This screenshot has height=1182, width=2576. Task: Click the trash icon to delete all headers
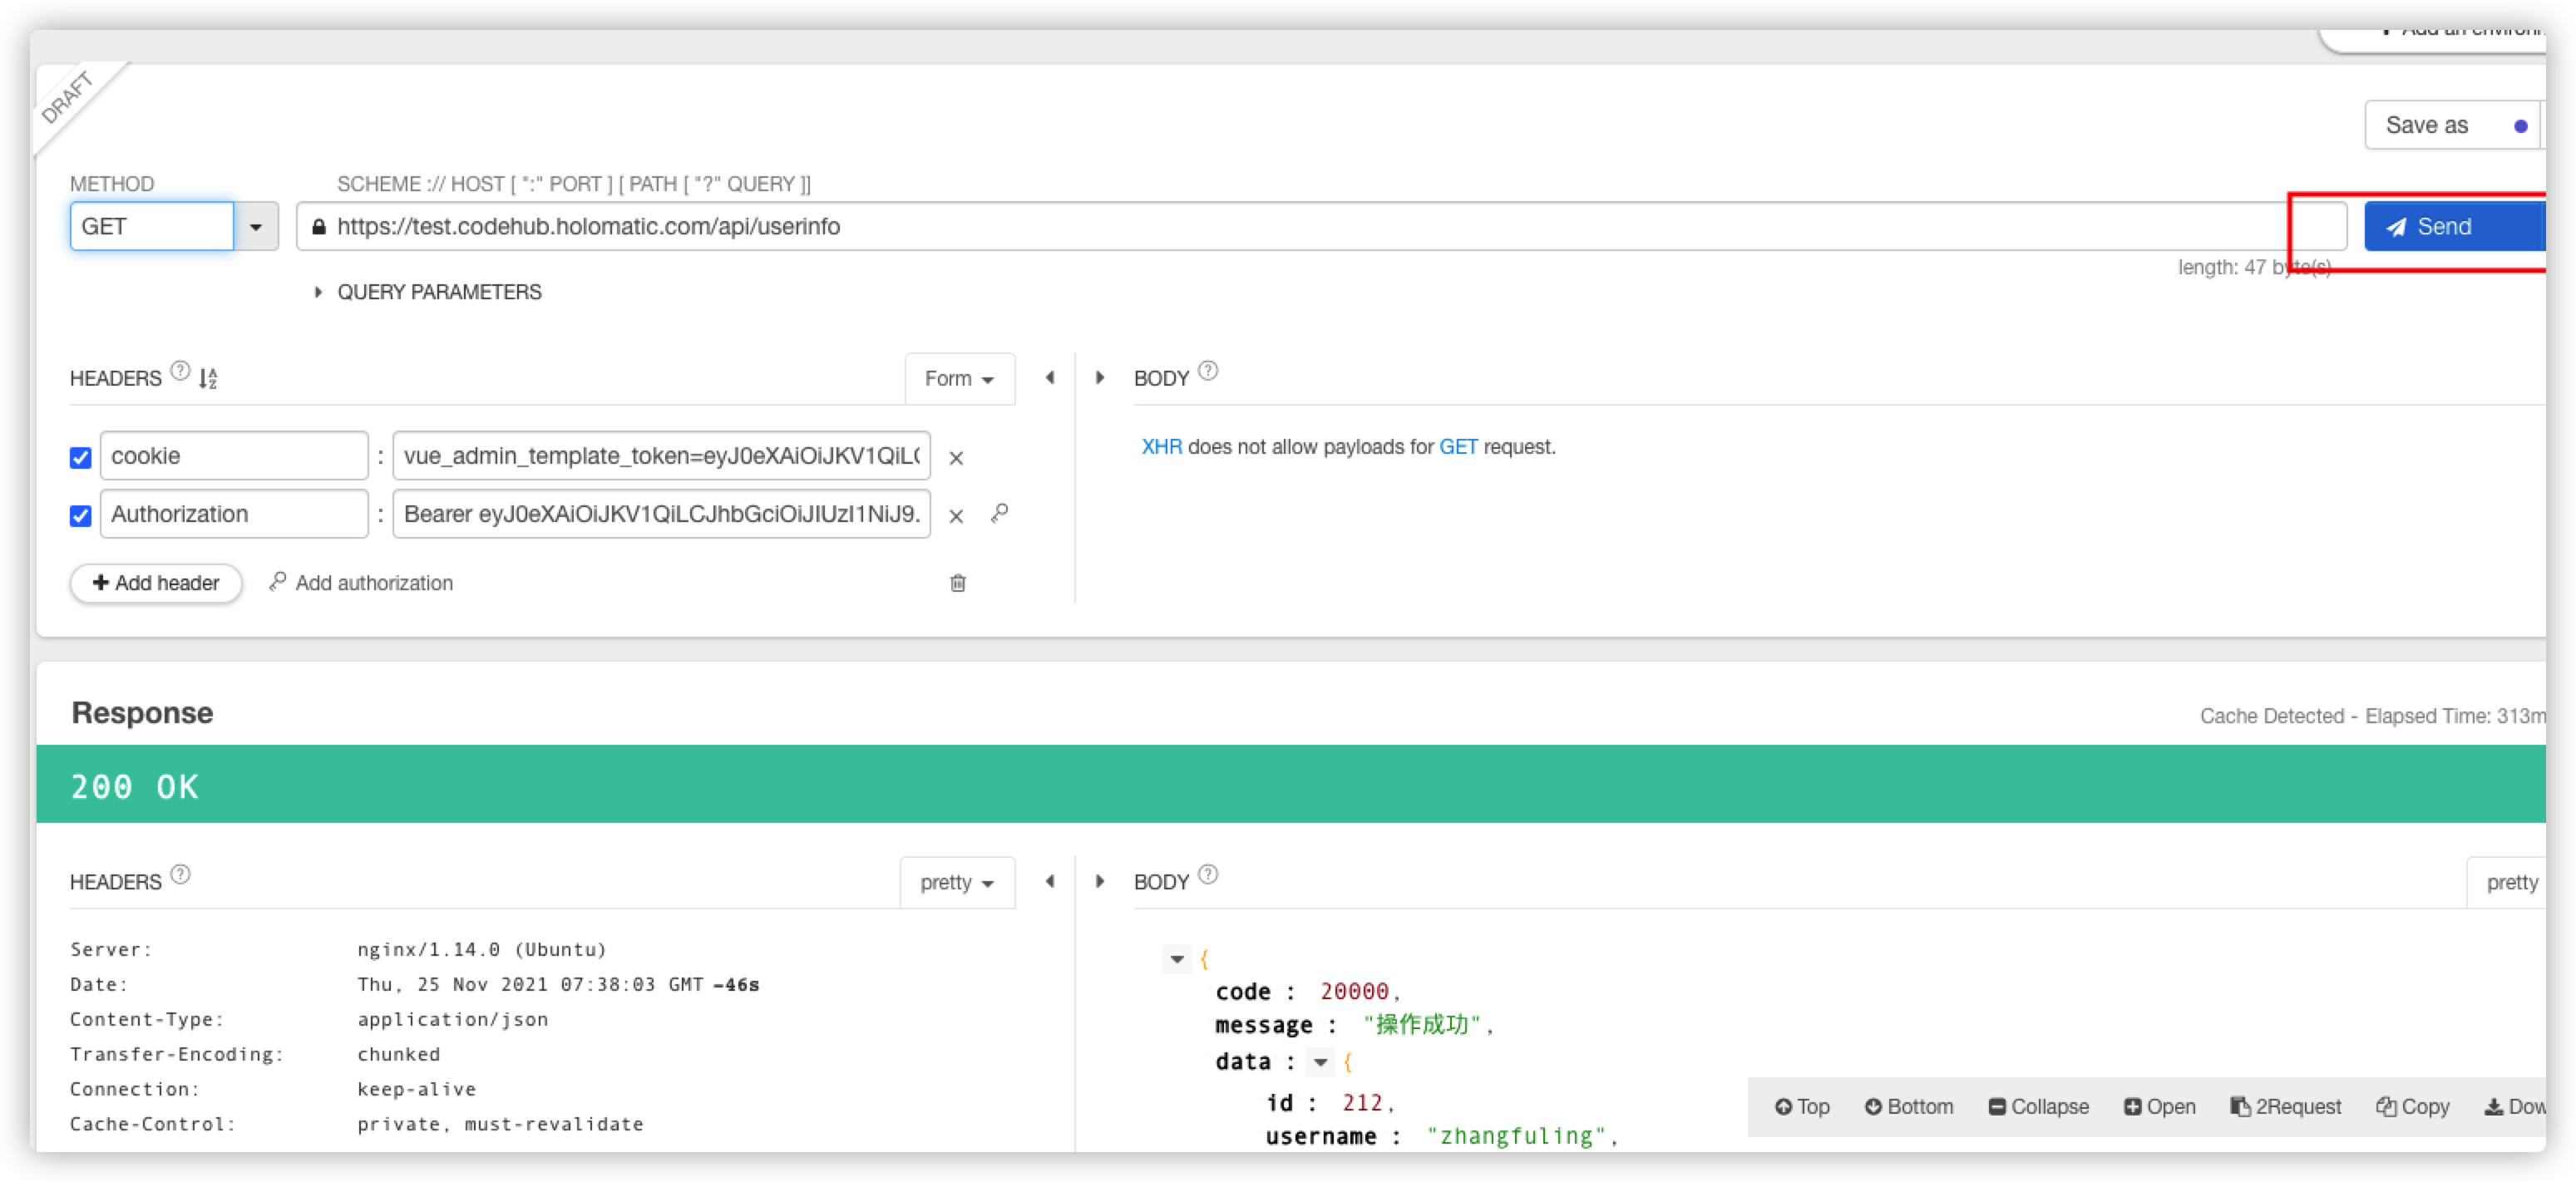tap(957, 583)
